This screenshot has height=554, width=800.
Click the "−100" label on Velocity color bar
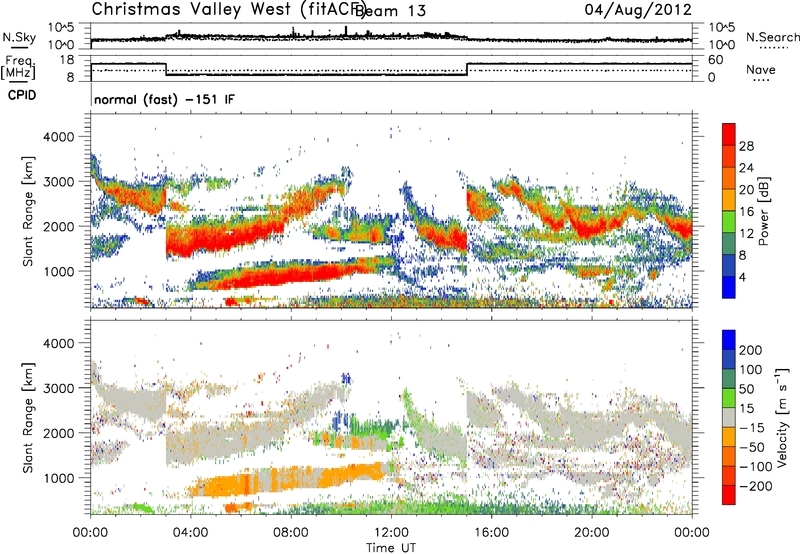click(x=756, y=467)
